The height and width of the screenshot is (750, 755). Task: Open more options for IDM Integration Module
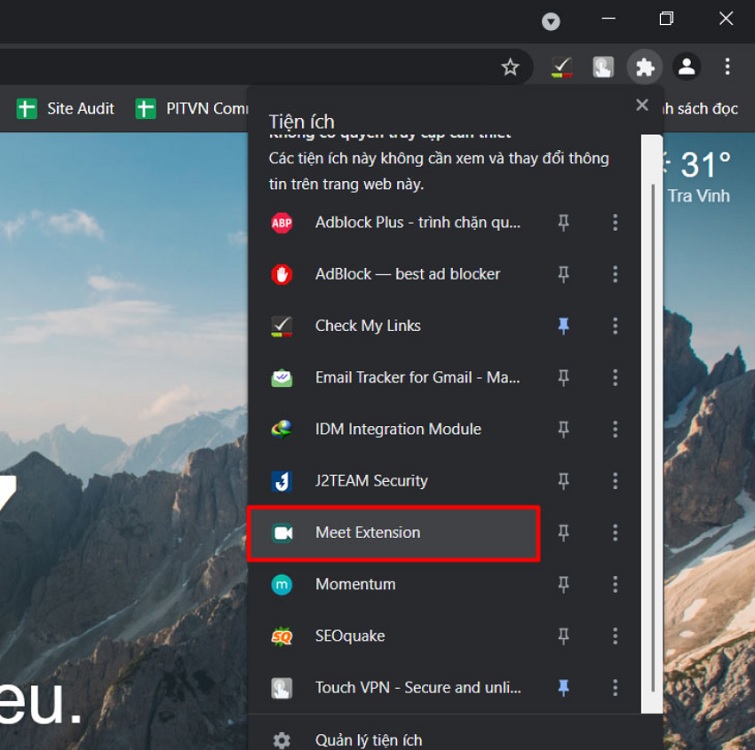pyautogui.click(x=615, y=429)
